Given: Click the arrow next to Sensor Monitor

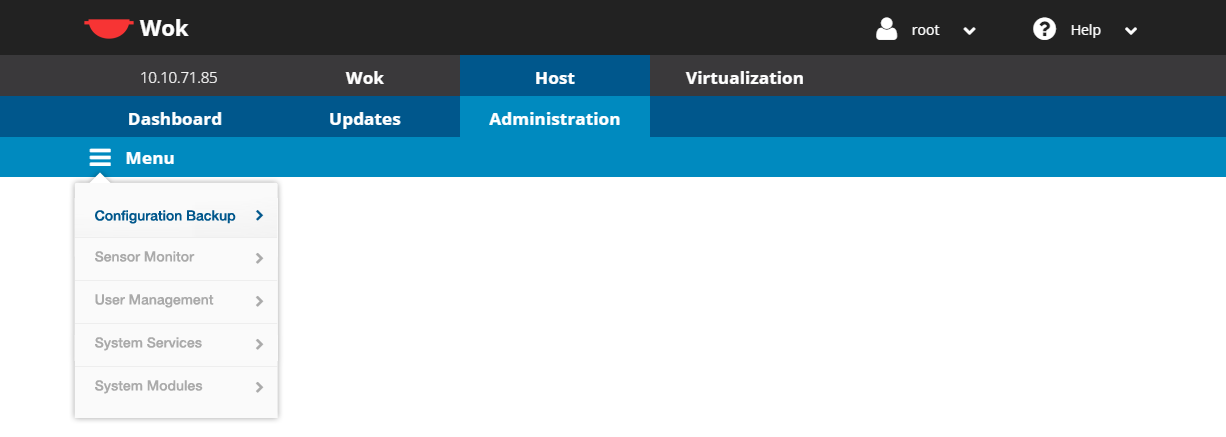Looking at the screenshot, I should coord(259,258).
